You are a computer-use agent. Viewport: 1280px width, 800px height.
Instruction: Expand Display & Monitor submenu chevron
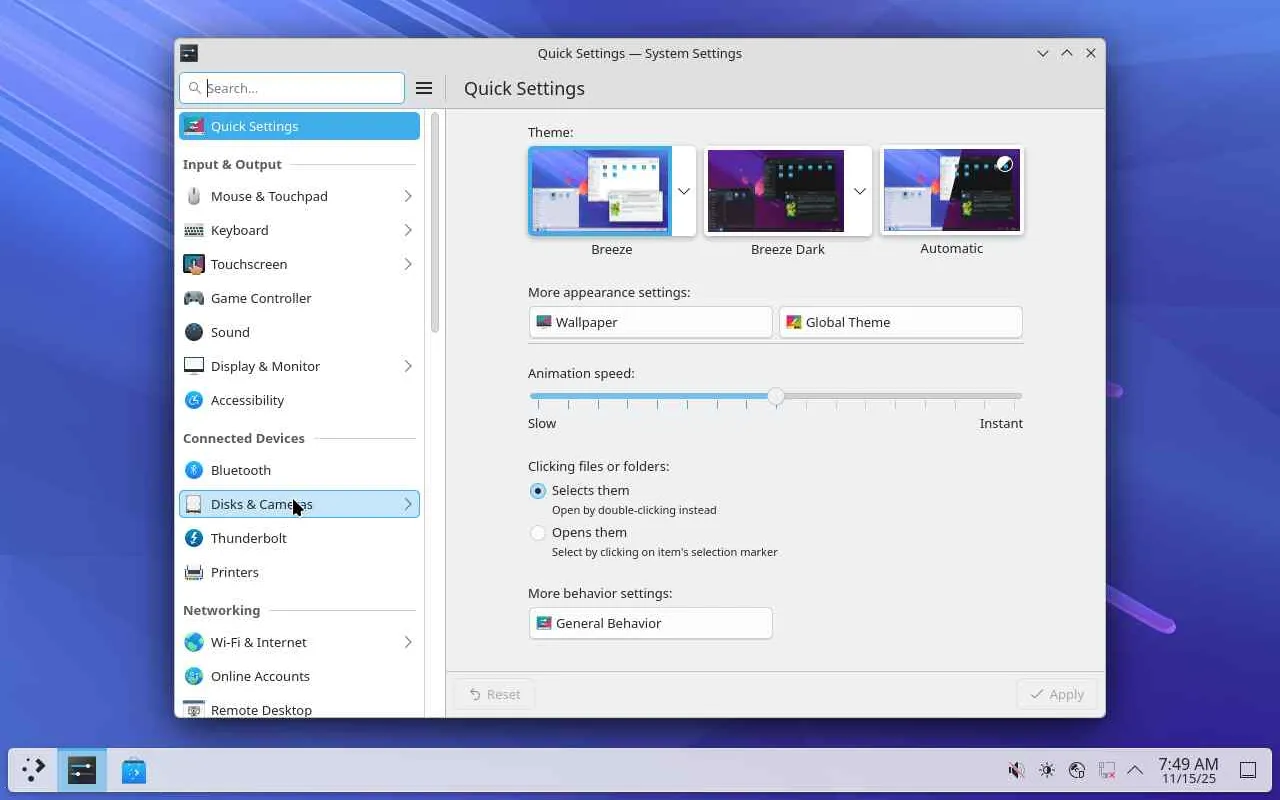[408, 366]
